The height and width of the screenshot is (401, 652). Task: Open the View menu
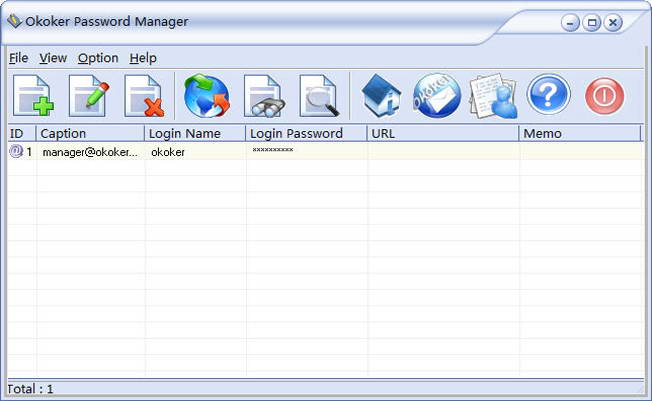pos(53,58)
